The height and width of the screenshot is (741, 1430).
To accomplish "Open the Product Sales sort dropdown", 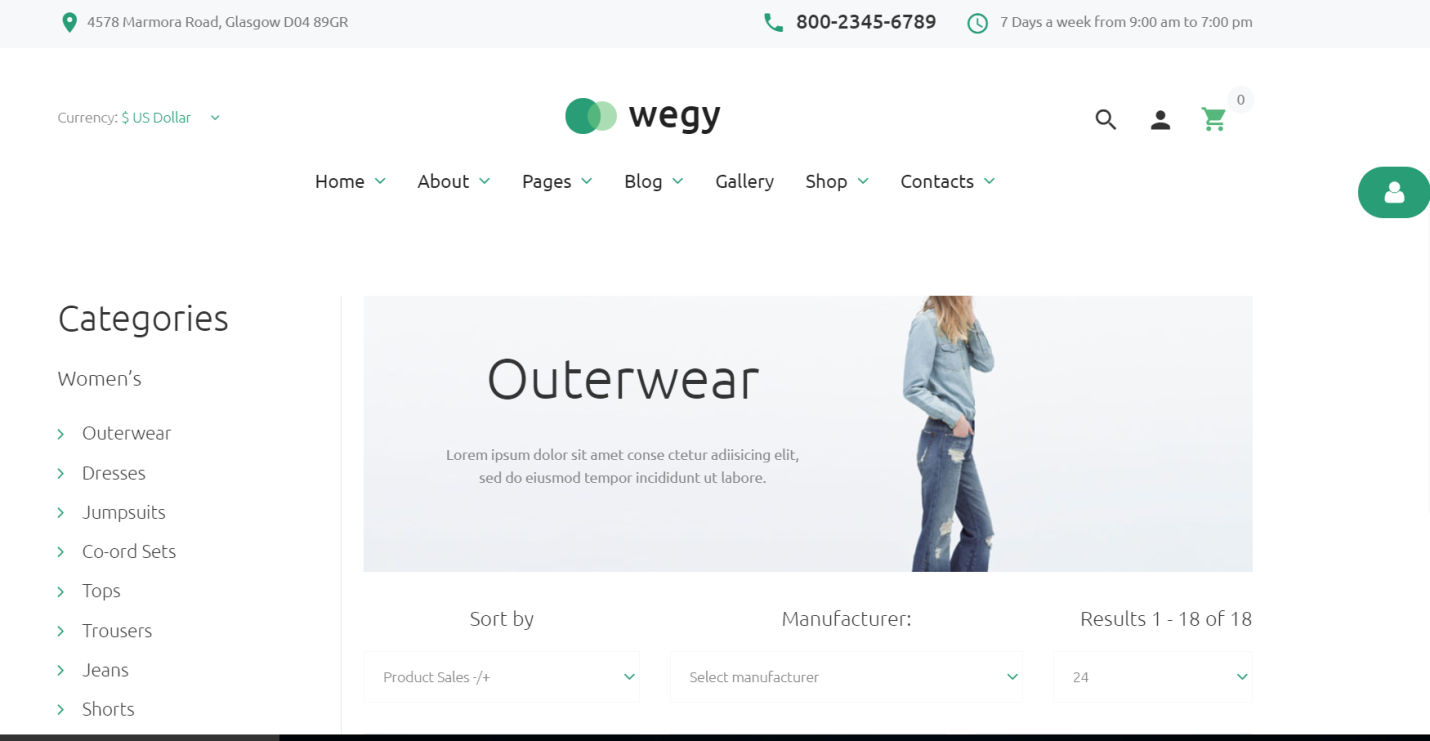I will click(502, 677).
